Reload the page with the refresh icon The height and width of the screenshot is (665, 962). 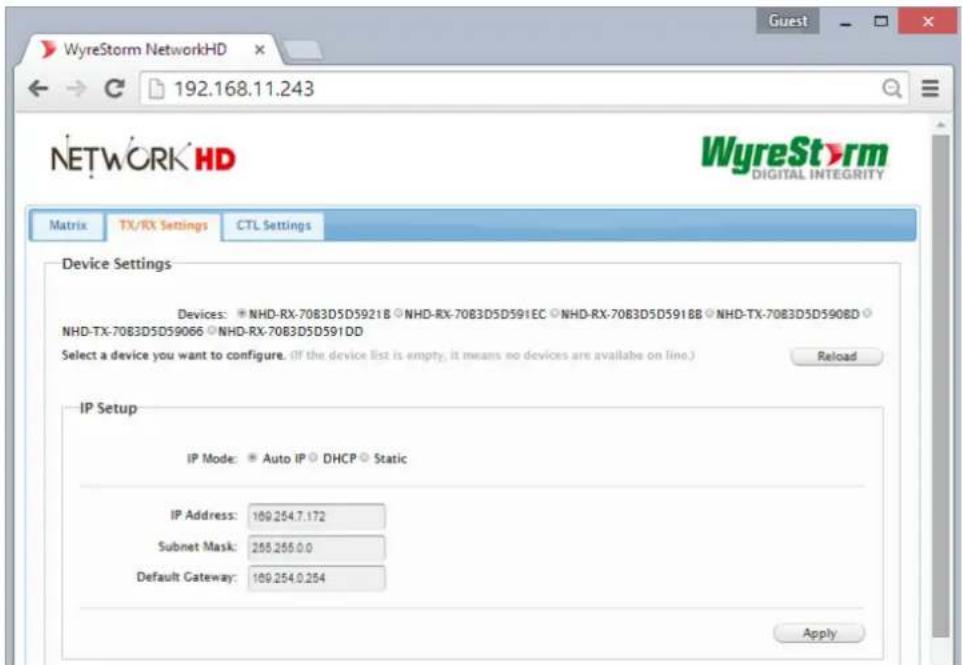114,89
